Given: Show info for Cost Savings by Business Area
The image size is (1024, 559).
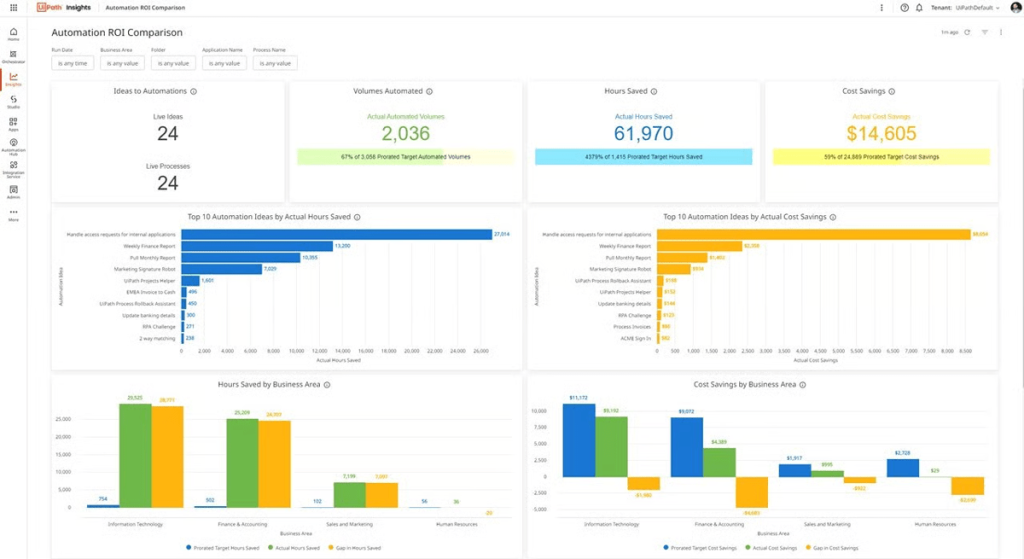Looking at the screenshot, I should point(803,385).
